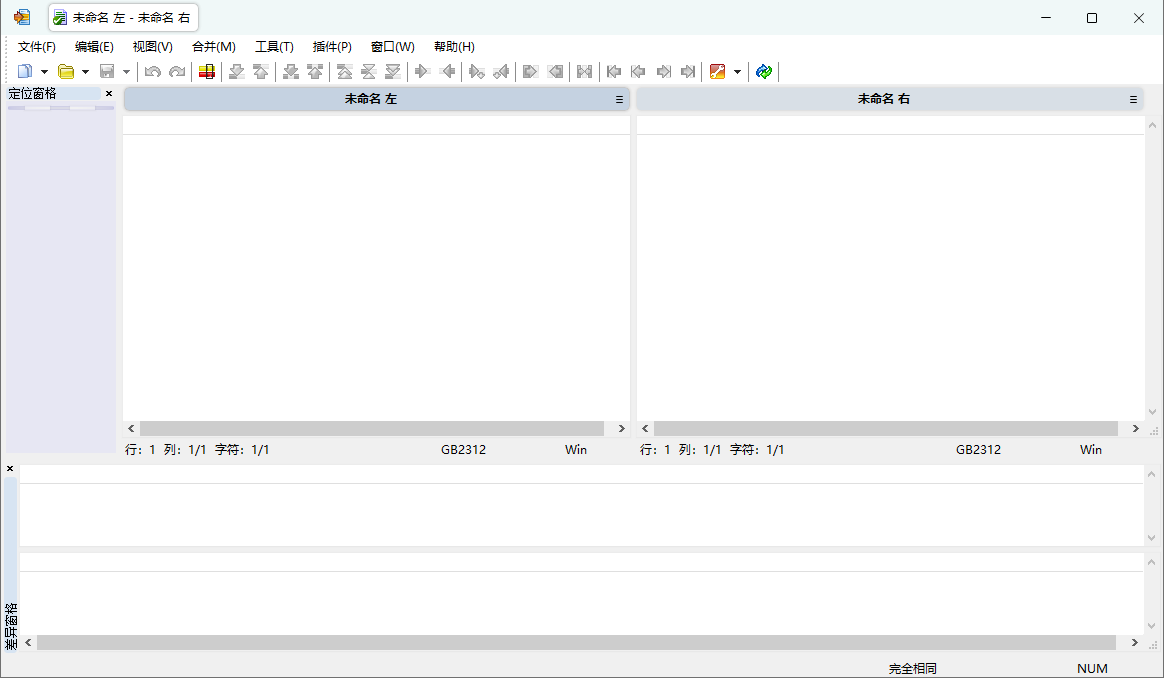Click the Undo arrow icon
Viewport: 1164px width, 678px height.
pos(152,72)
